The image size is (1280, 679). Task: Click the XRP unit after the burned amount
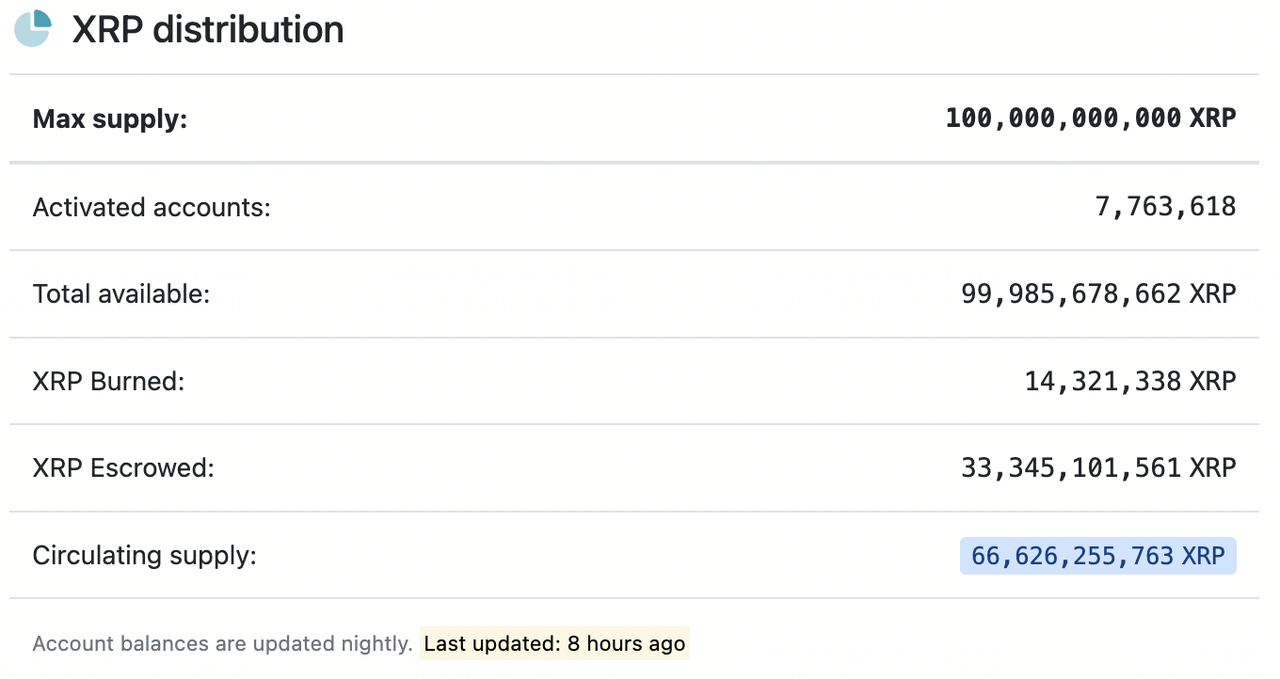1213,381
